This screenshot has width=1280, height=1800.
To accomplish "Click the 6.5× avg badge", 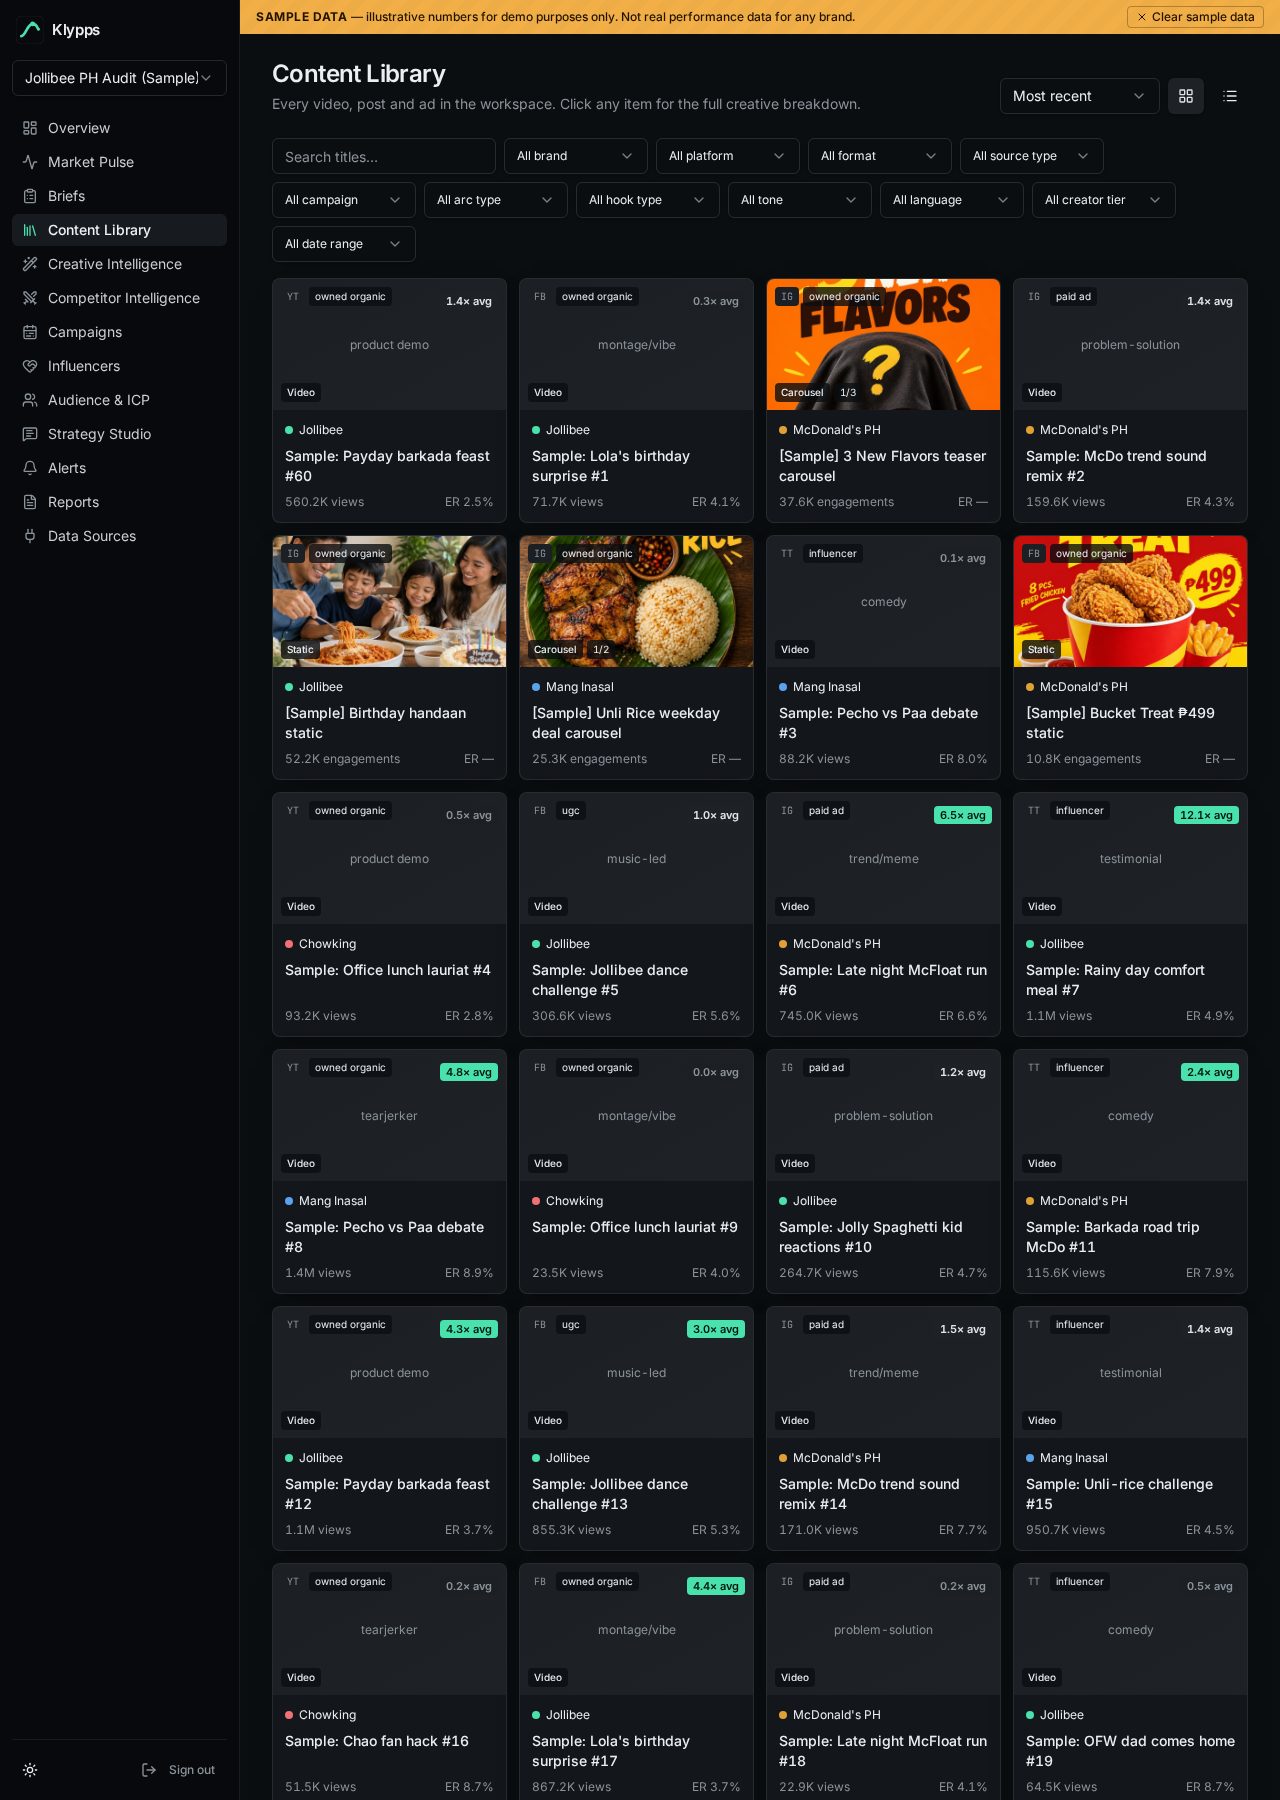I will point(963,815).
